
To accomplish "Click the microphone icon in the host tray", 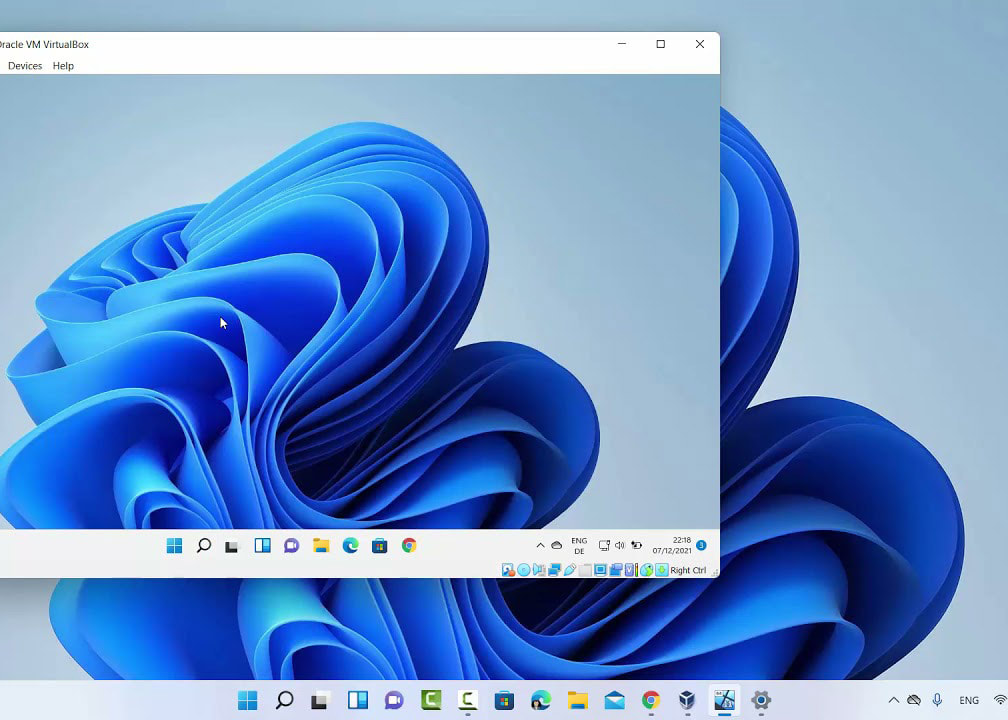I will click(937, 700).
